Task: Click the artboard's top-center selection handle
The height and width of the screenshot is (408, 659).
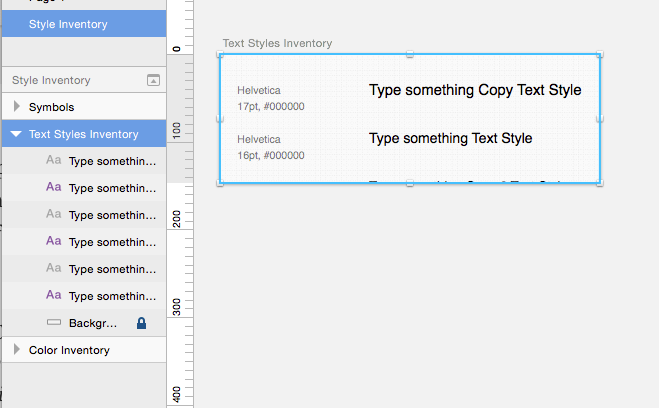Action: point(410,54)
